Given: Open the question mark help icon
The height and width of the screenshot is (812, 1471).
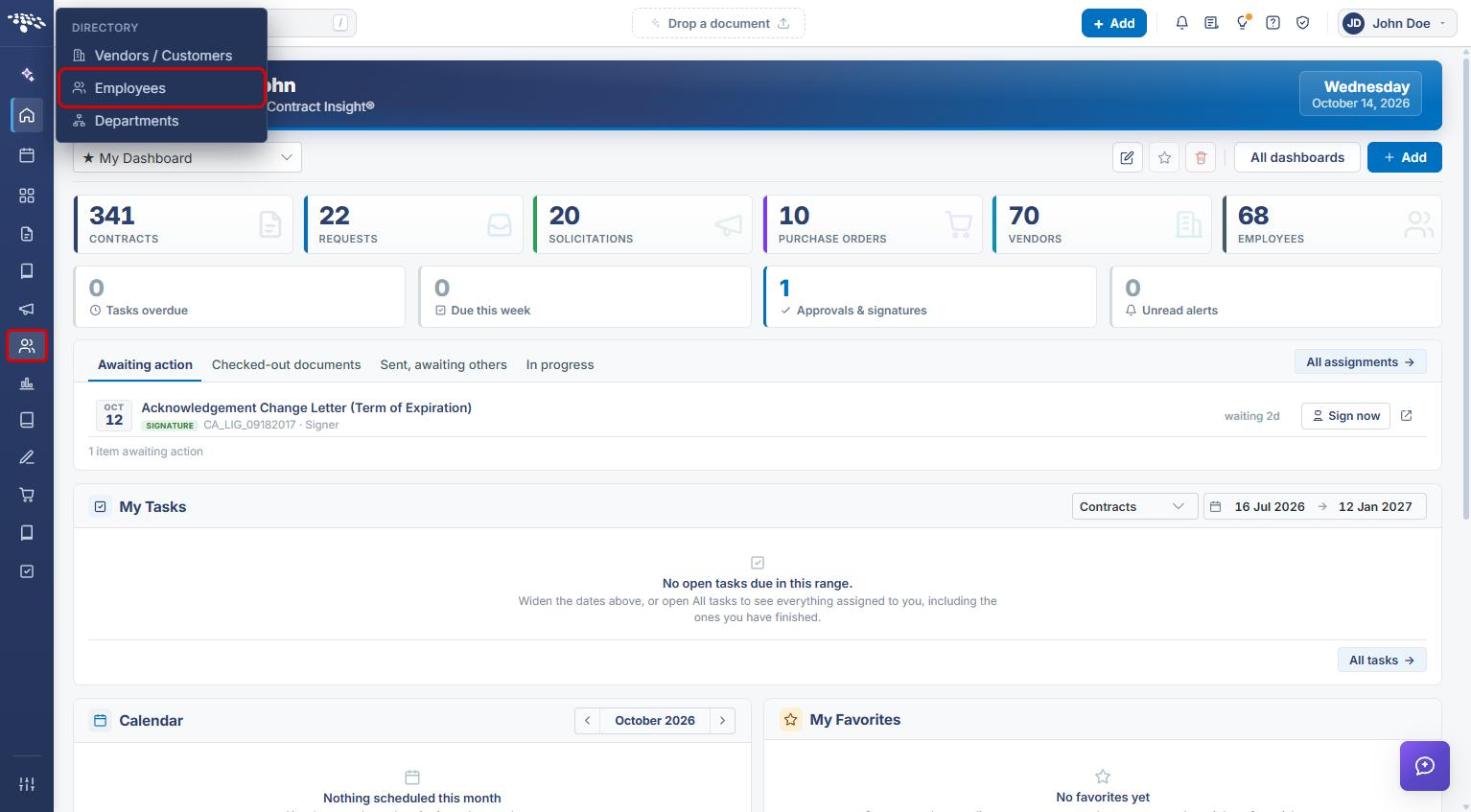Looking at the screenshot, I should click(x=1273, y=23).
